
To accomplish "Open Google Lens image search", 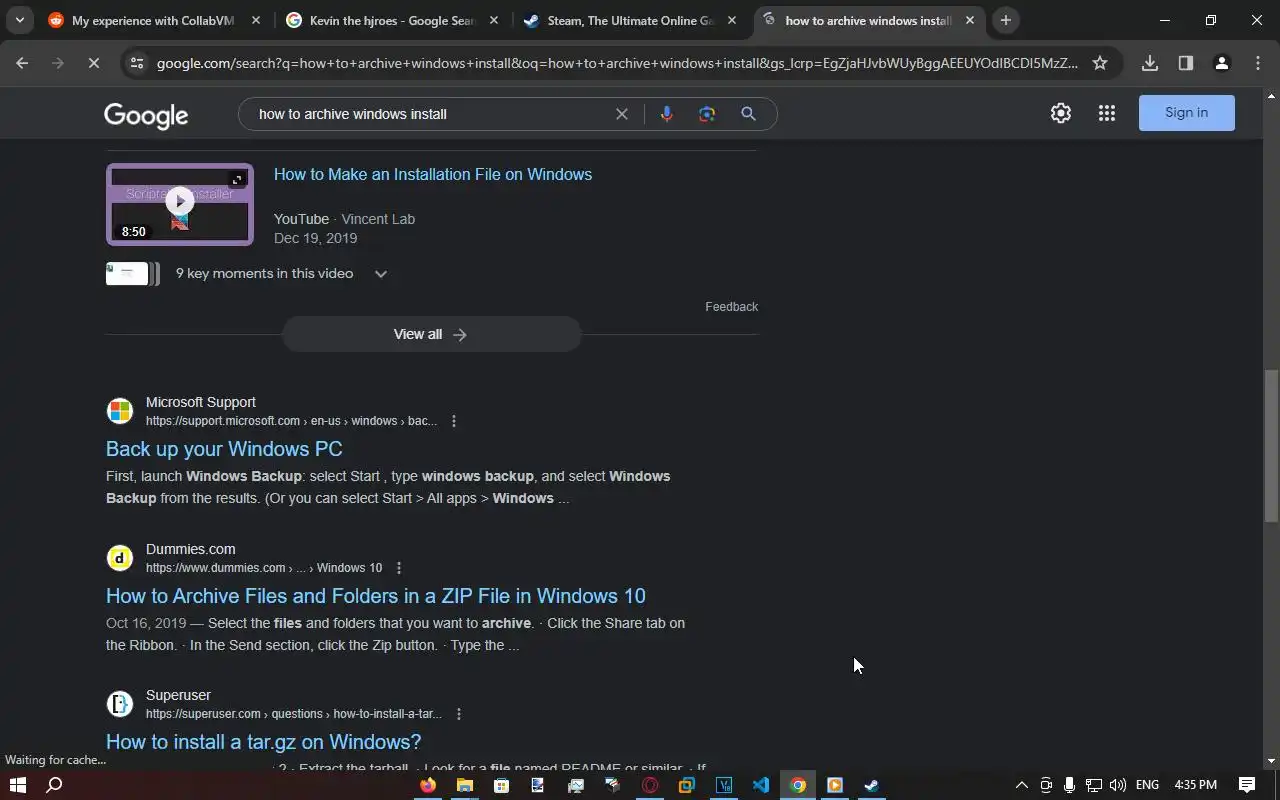I will coord(707,114).
